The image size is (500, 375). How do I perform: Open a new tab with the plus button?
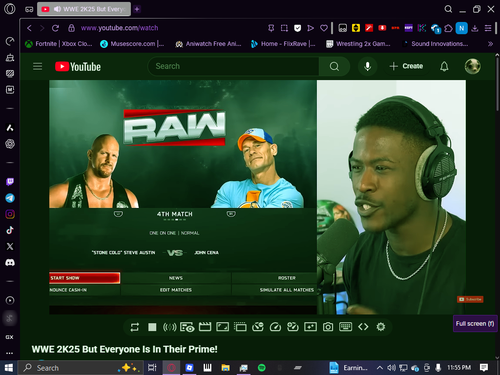137,9
